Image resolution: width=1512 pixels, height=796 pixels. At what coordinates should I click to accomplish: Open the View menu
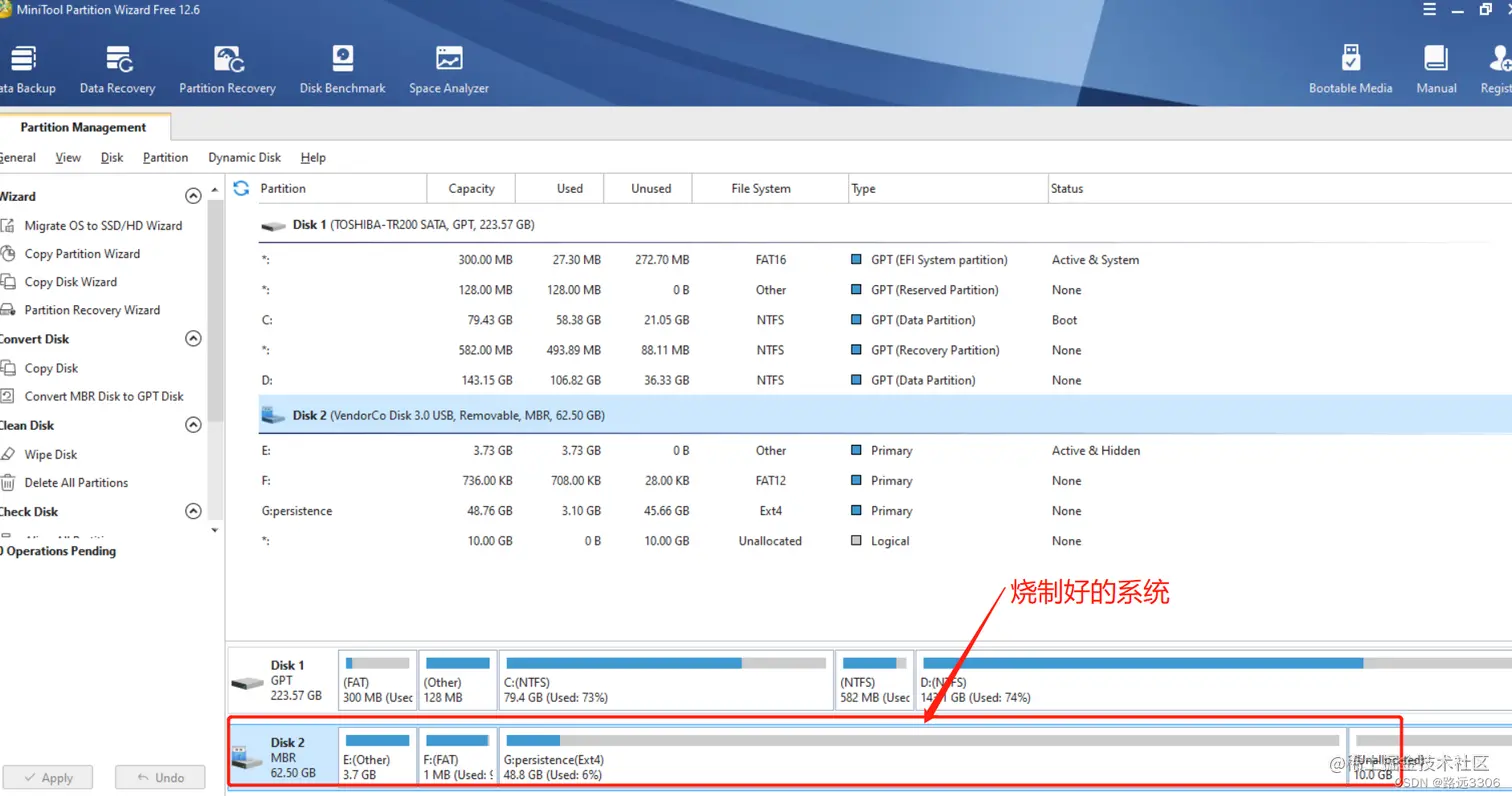tap(68, 158)
